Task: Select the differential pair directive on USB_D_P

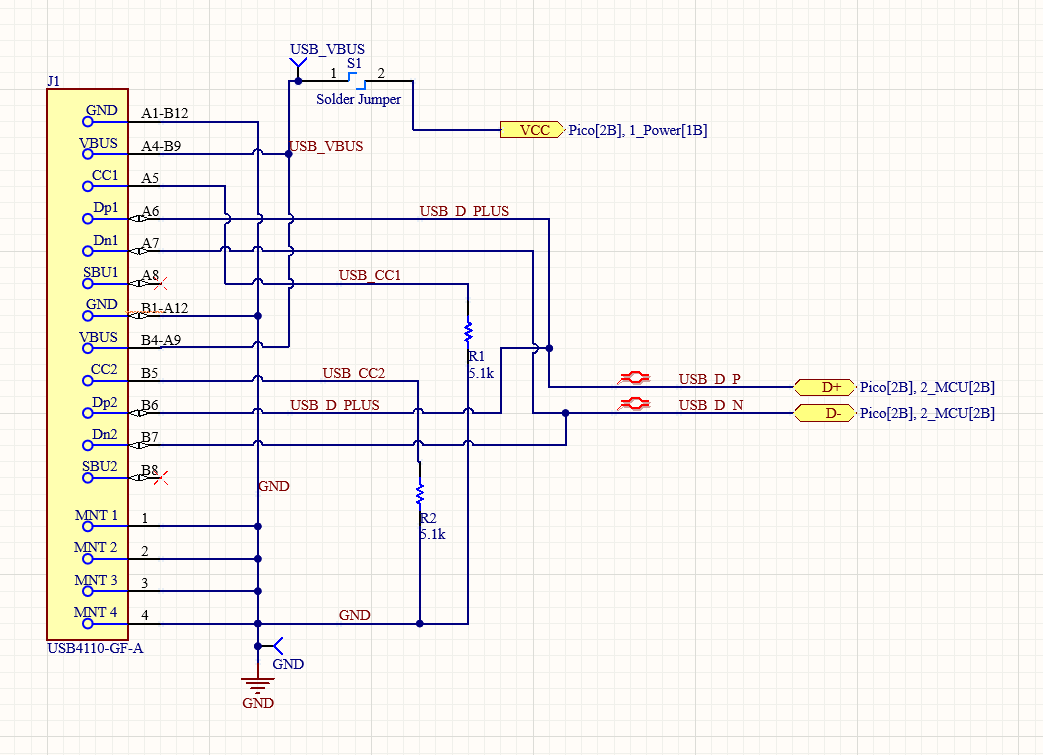Action: (x=634, y=378)
